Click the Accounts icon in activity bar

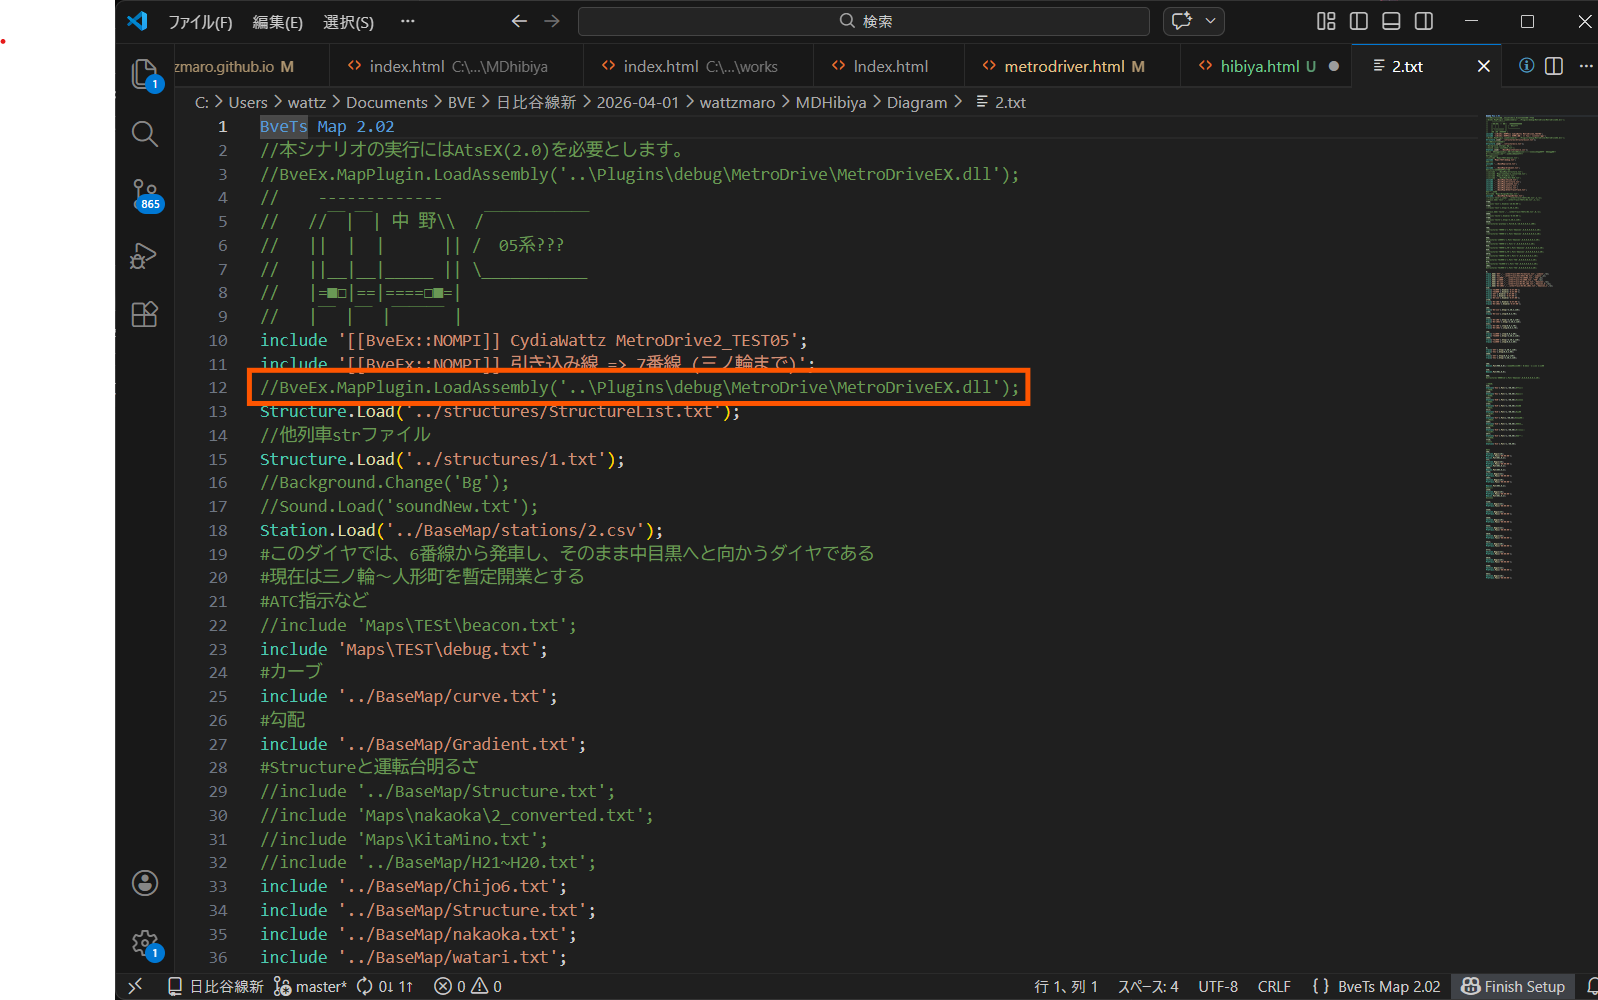pyautogui.click(x=144, y=883)
